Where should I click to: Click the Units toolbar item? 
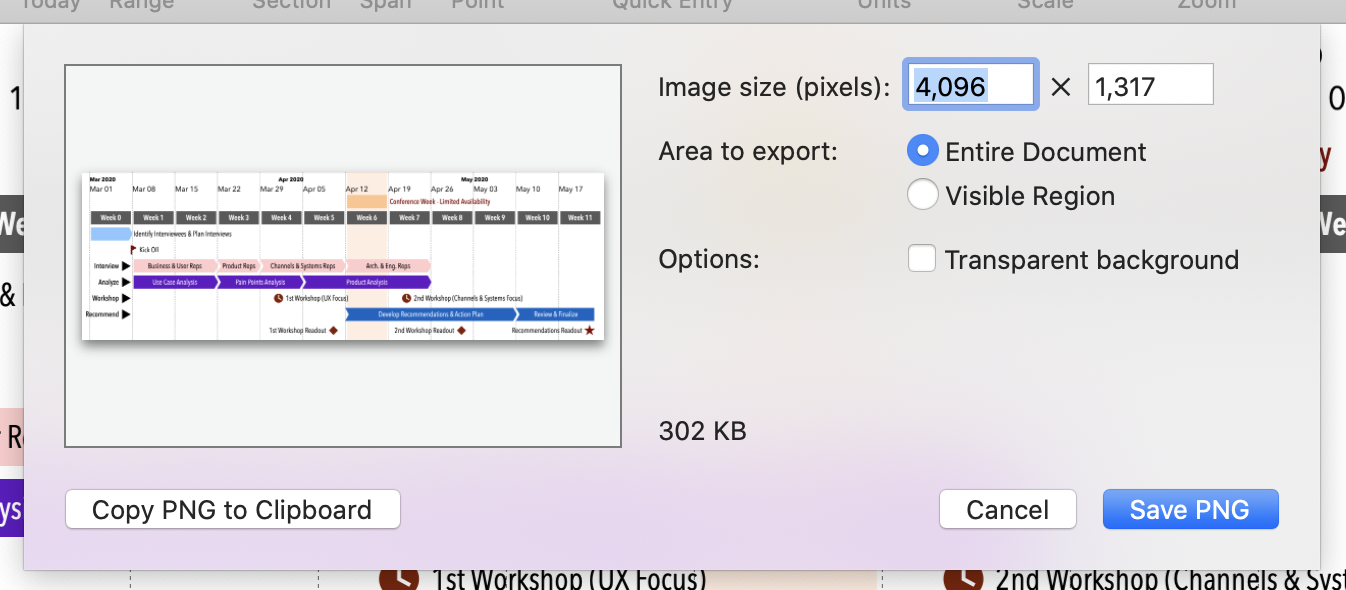tap(884, 5)
